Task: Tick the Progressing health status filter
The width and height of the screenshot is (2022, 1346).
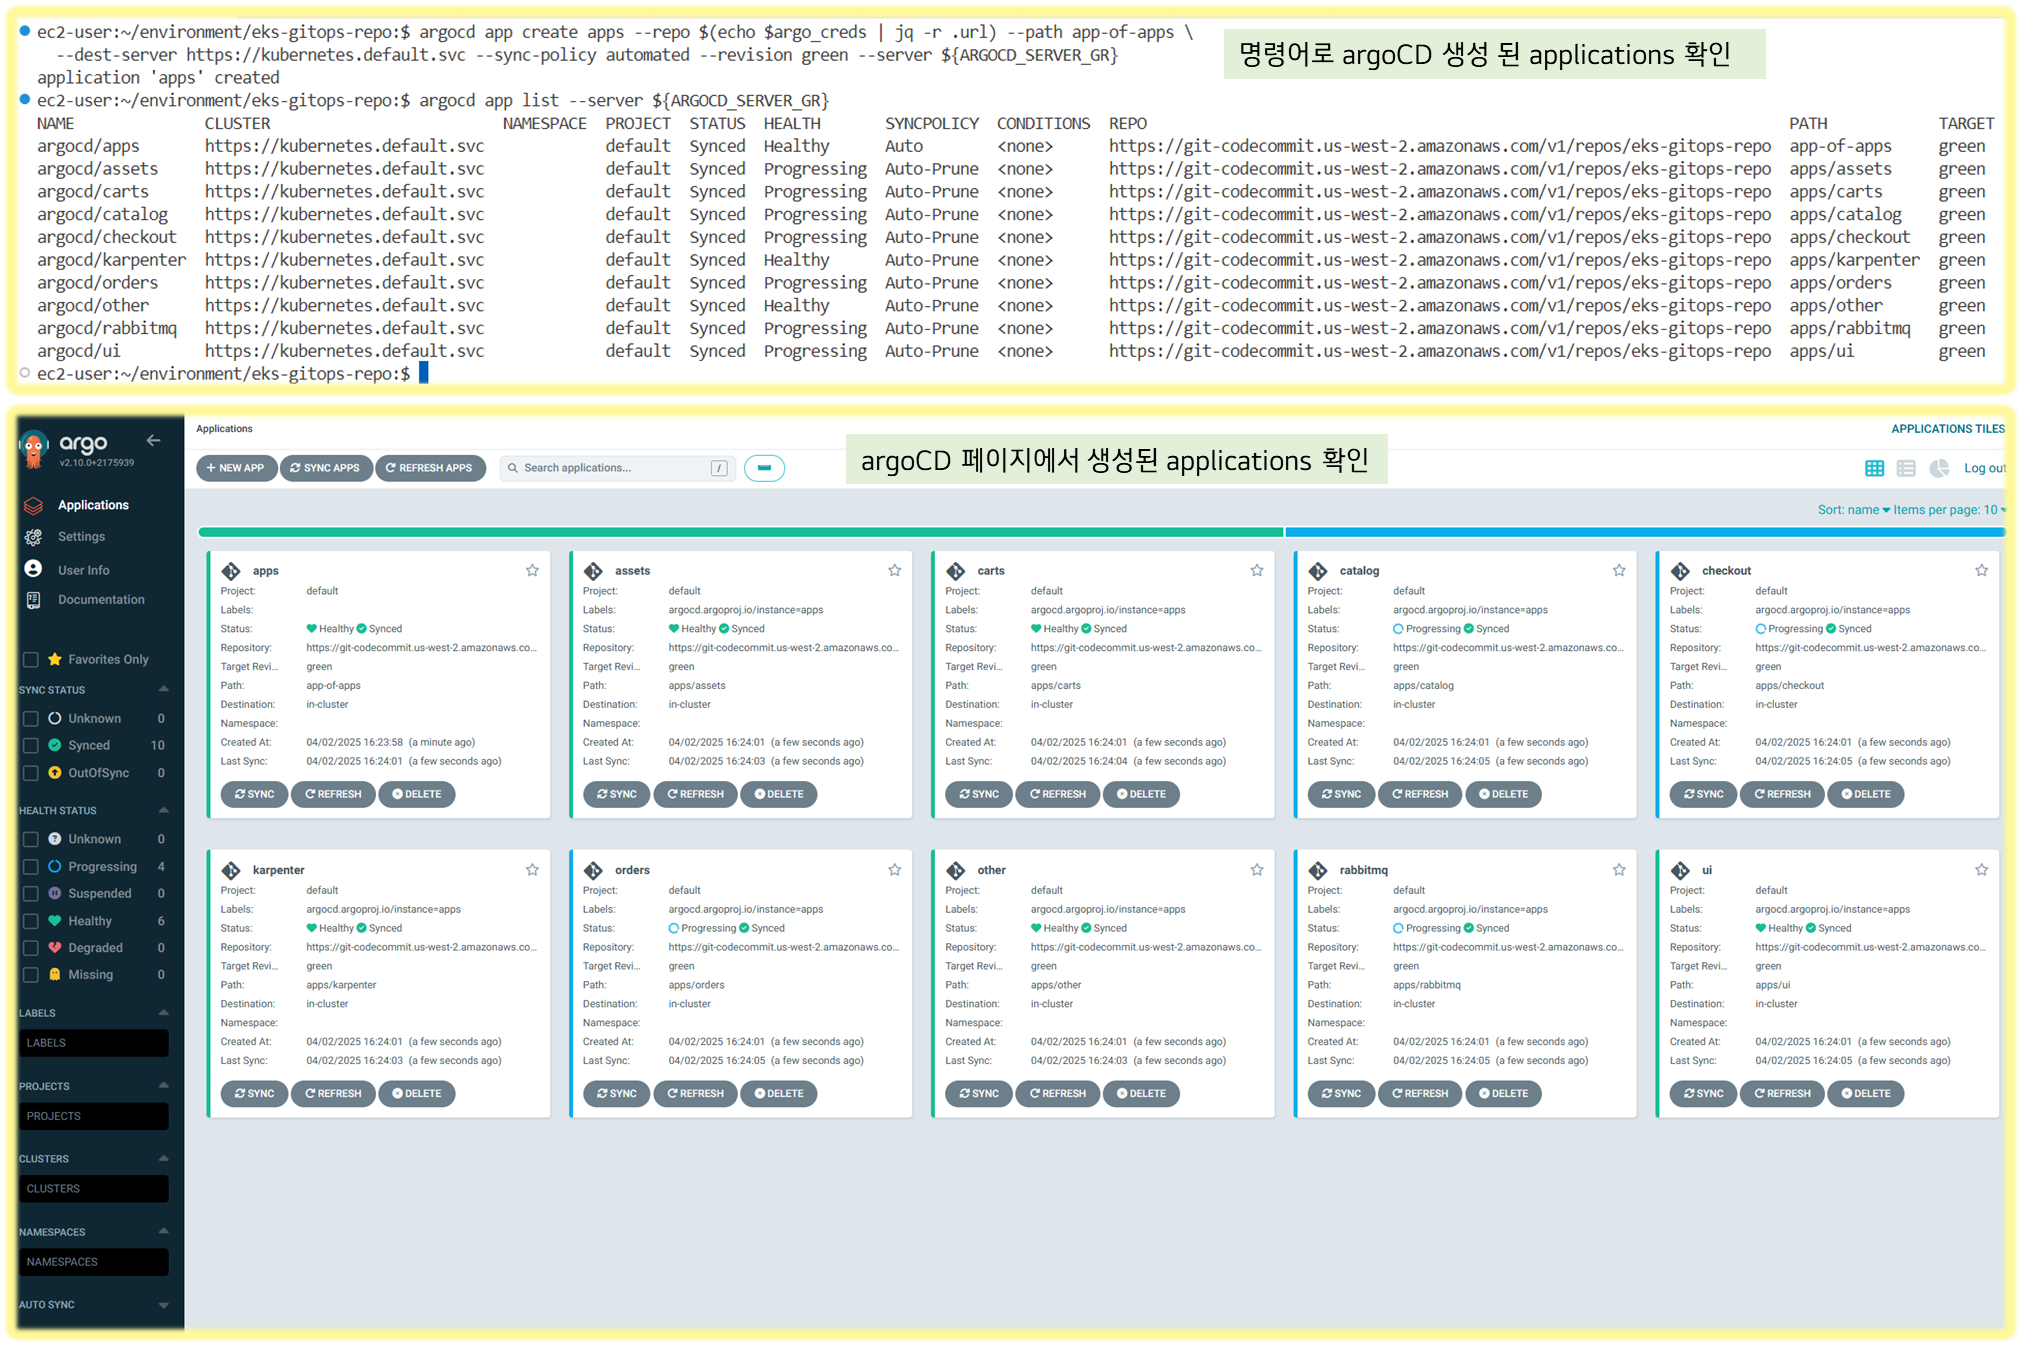Action: (31, 866)
